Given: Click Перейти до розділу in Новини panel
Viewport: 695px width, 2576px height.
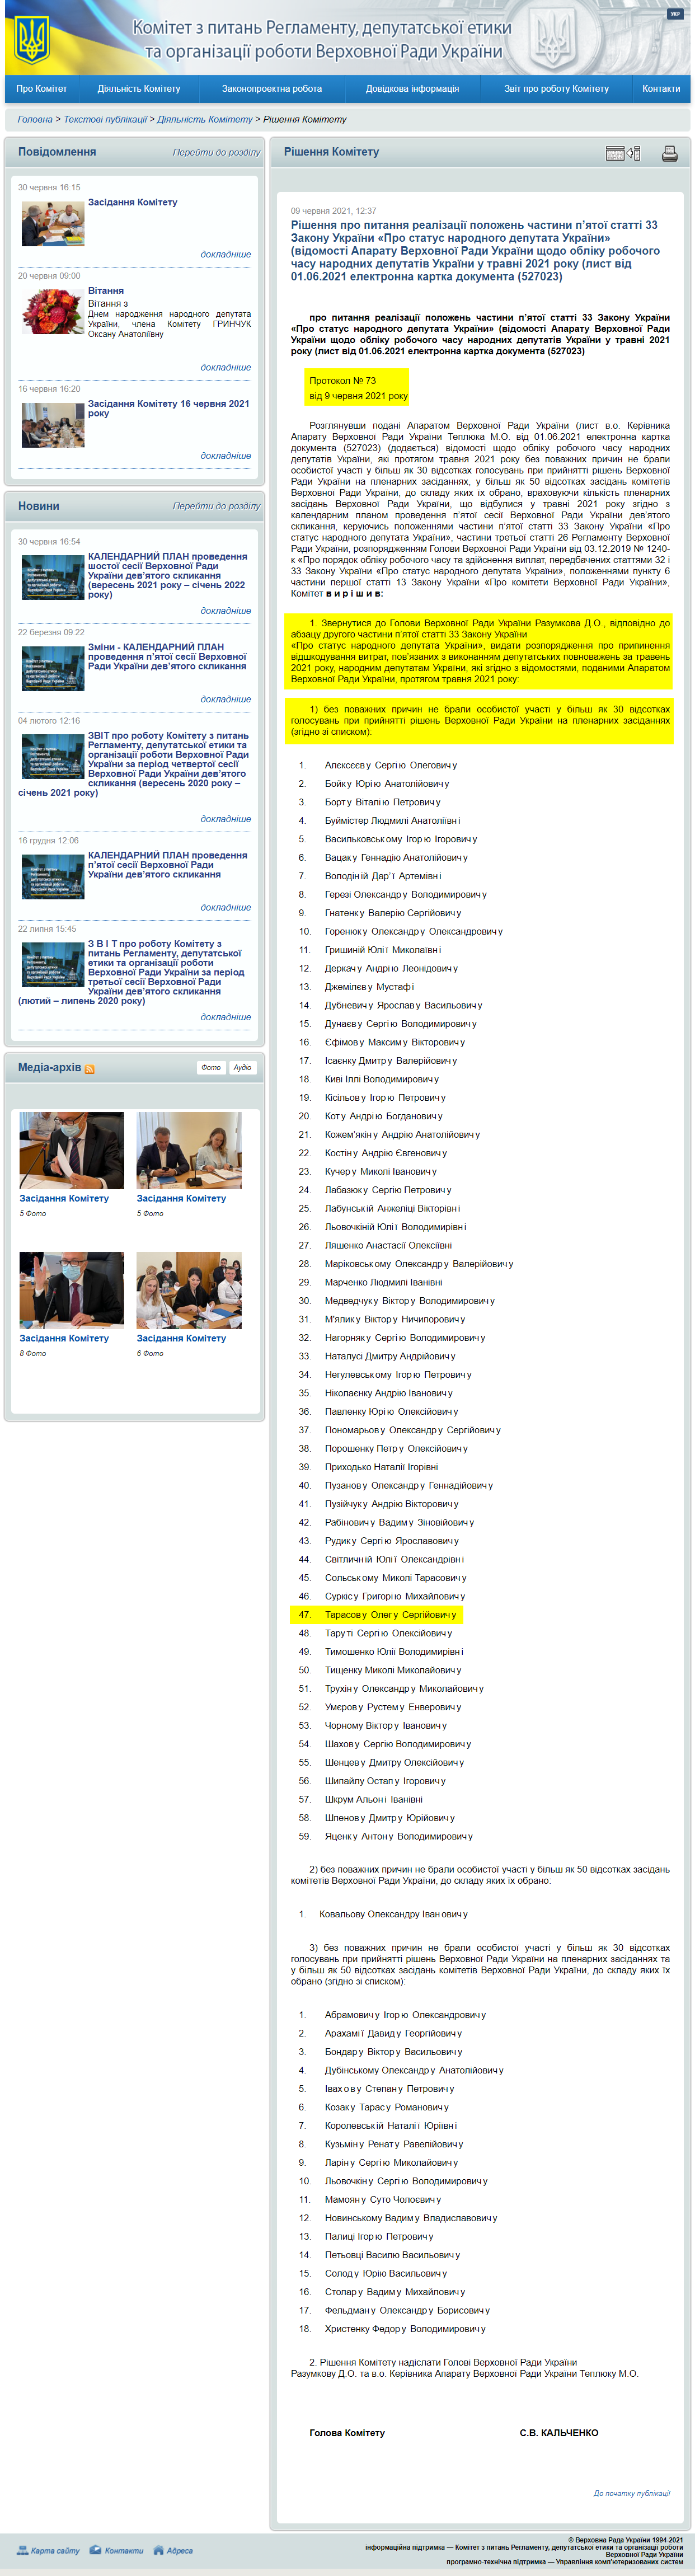Looking at the screenshot, I should point(216,506).
